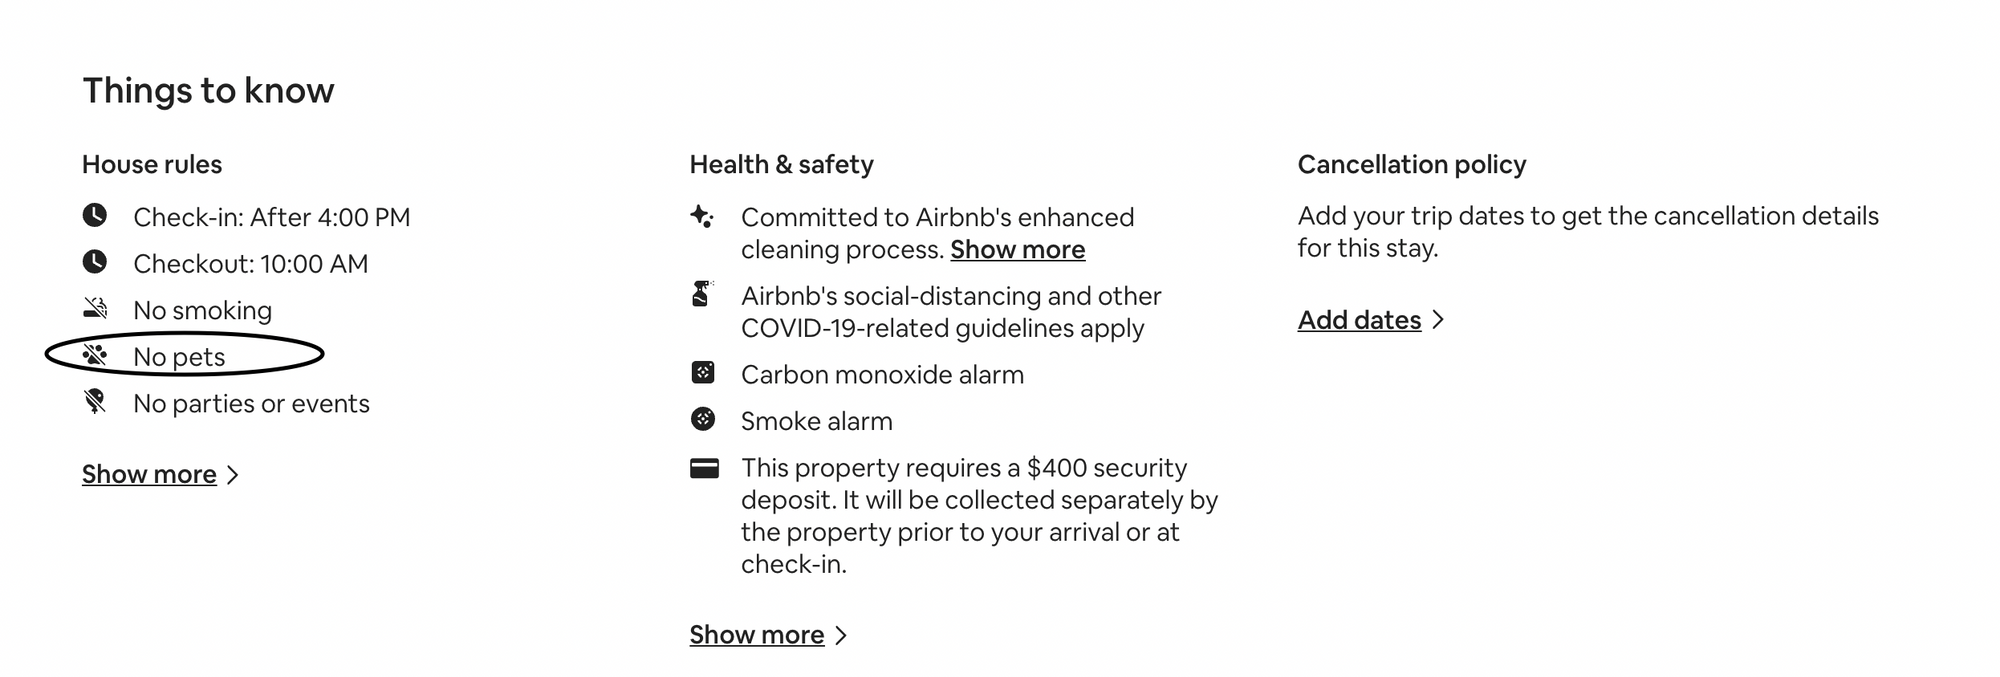Click the enhanced cleaning sparkle icon
The image size is (2000, 677).
coord(702,215)
